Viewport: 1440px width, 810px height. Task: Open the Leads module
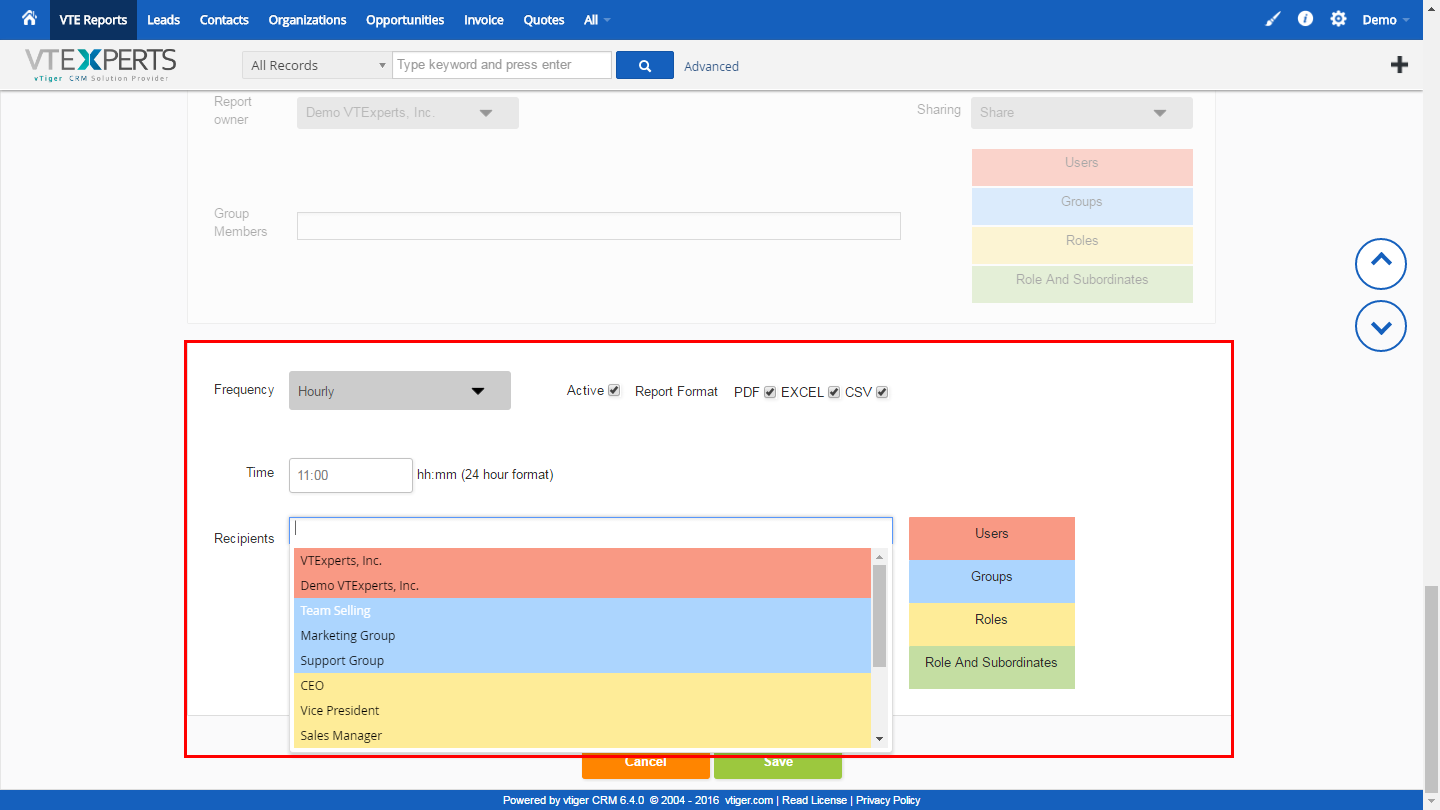[163, 20]
